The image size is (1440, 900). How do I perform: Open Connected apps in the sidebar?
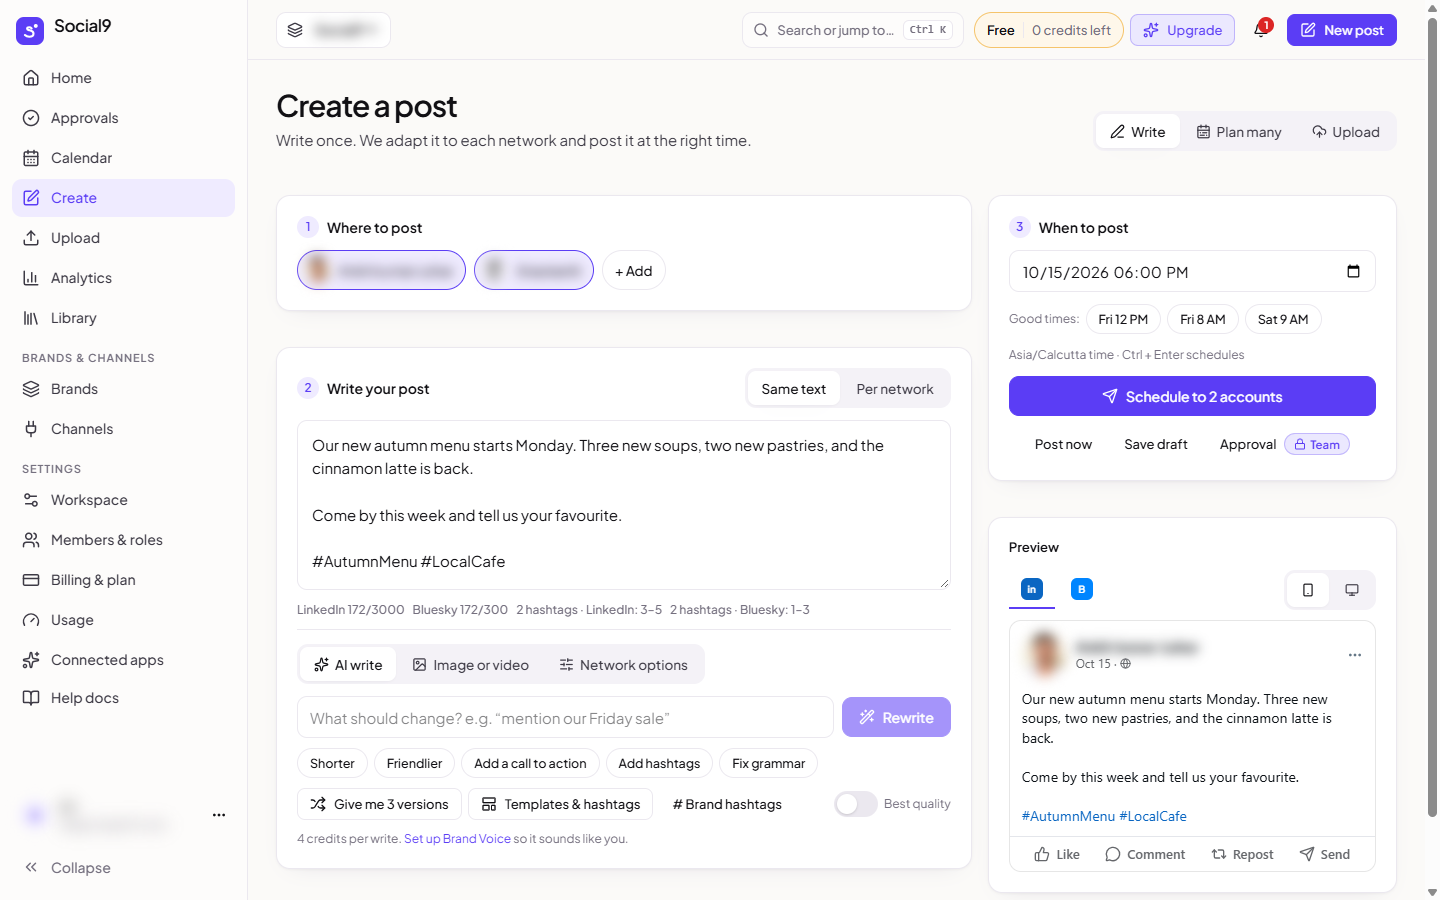[124, 660]
